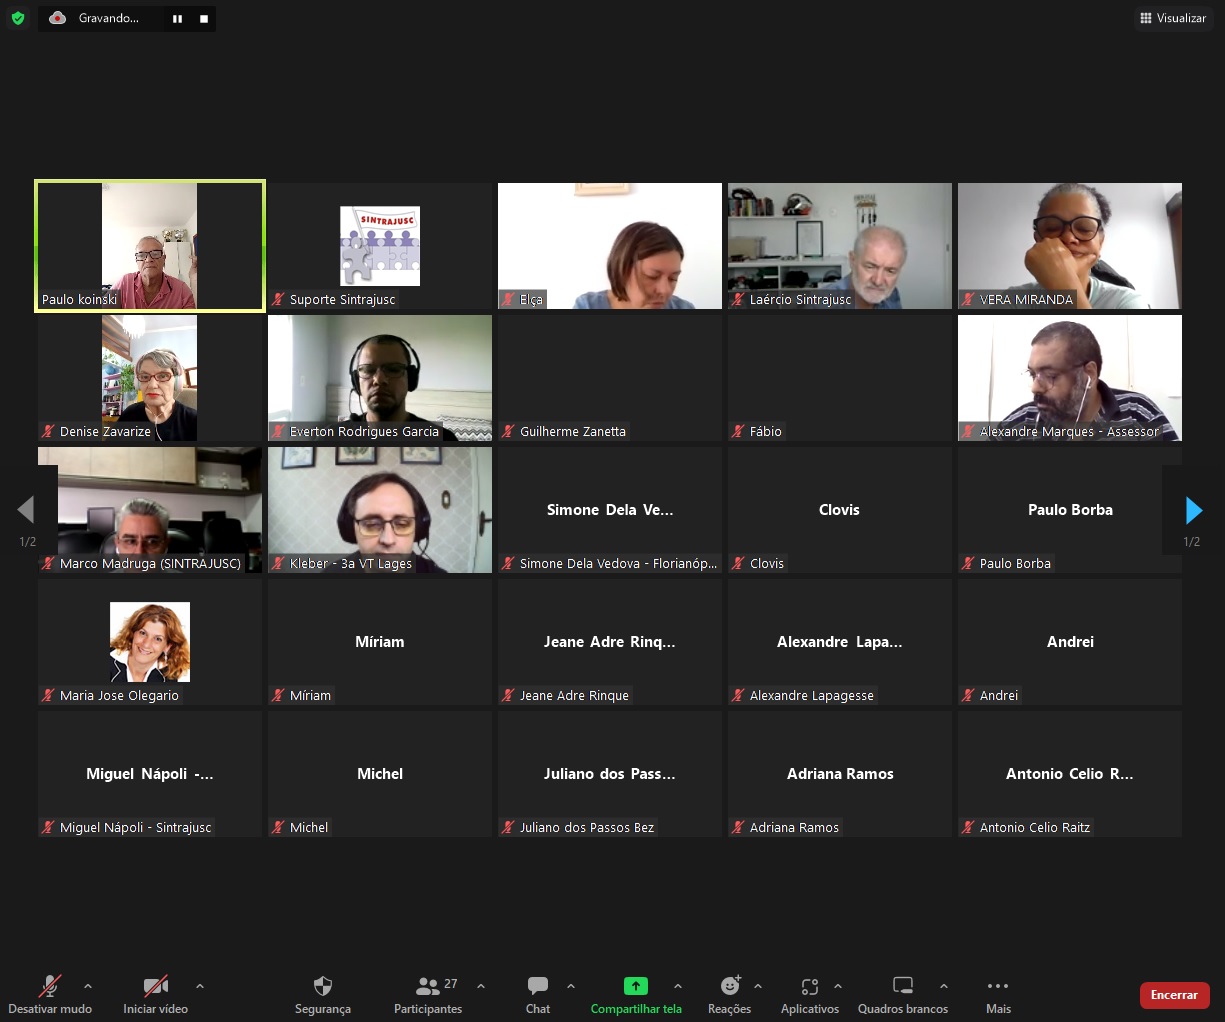Open the Visualizar view menu
Viewport: 1225px width, 1022px height.
click(x=1173, y=18)
